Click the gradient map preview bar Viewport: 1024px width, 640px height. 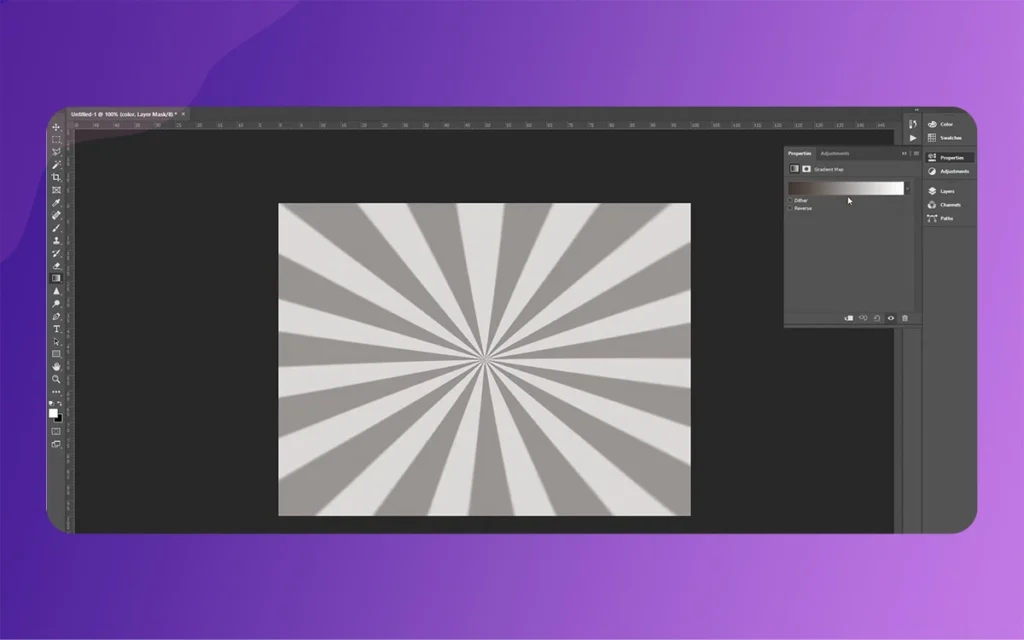tap(845, 188)
